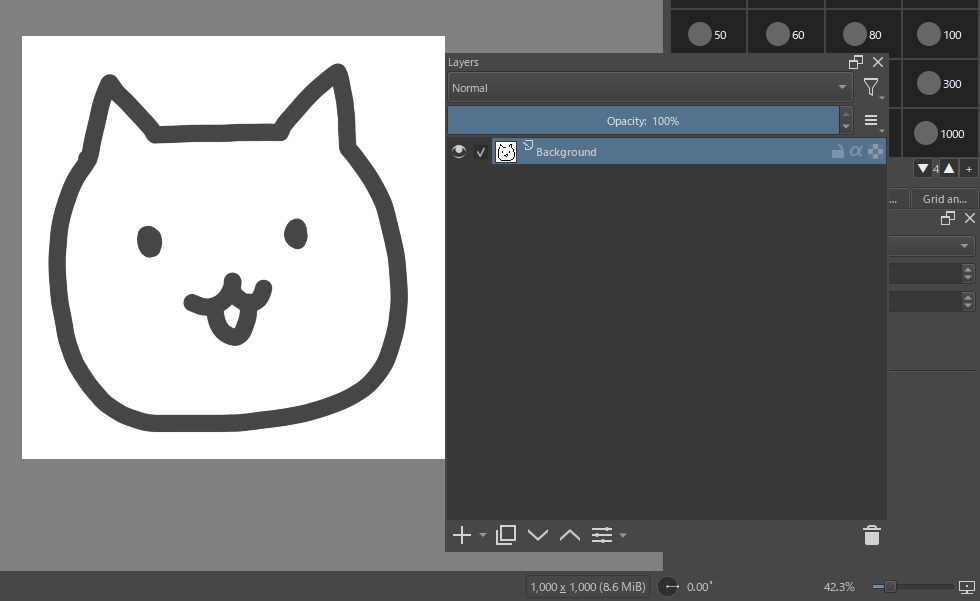Move layer down with the down chevron
Screen dimensions: 980x601
pos(538,535)
